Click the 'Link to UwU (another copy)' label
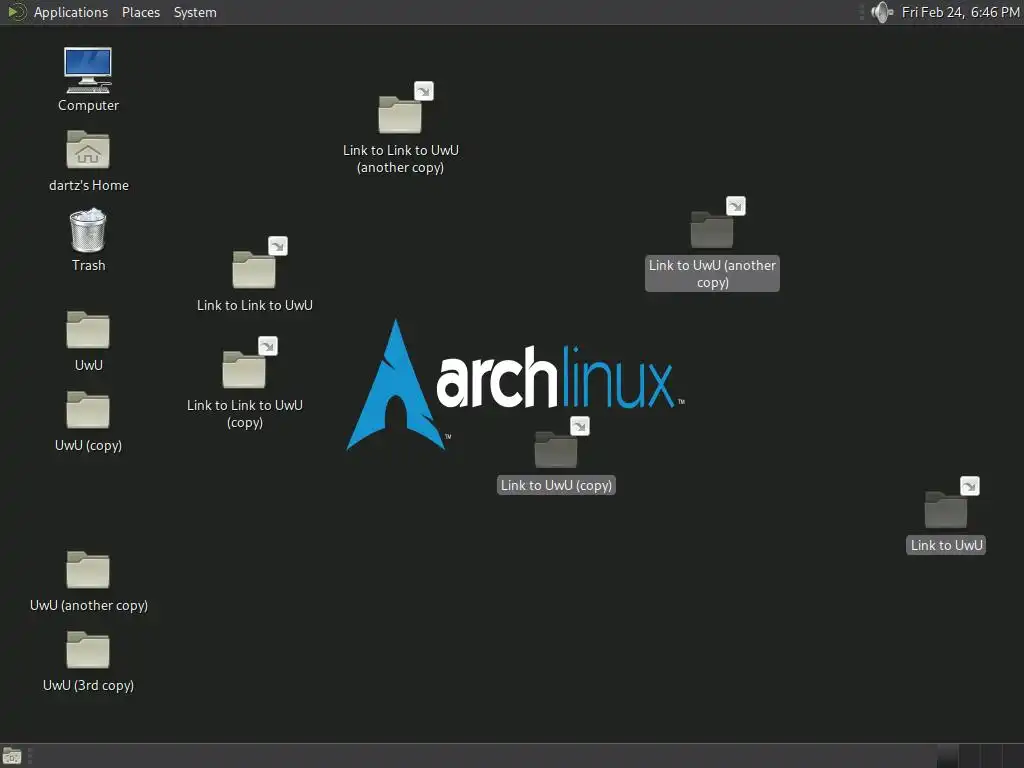 pos(712,274)
